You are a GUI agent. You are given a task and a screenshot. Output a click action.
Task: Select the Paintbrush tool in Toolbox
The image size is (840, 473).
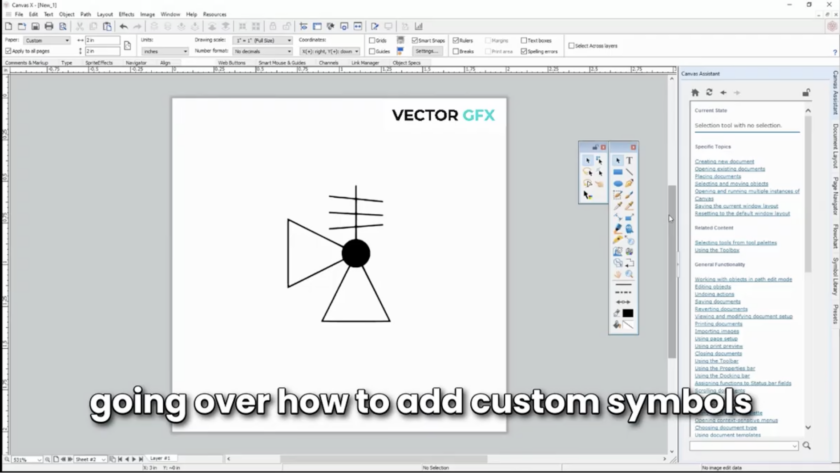(629, 195)
